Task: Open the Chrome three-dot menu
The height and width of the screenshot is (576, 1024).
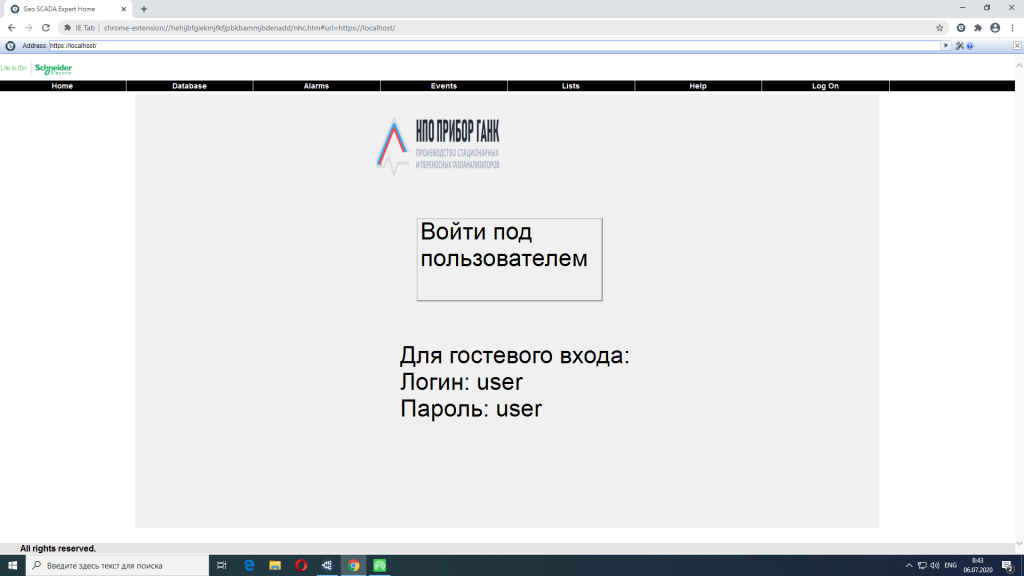Action: (x=1012, y=28)
